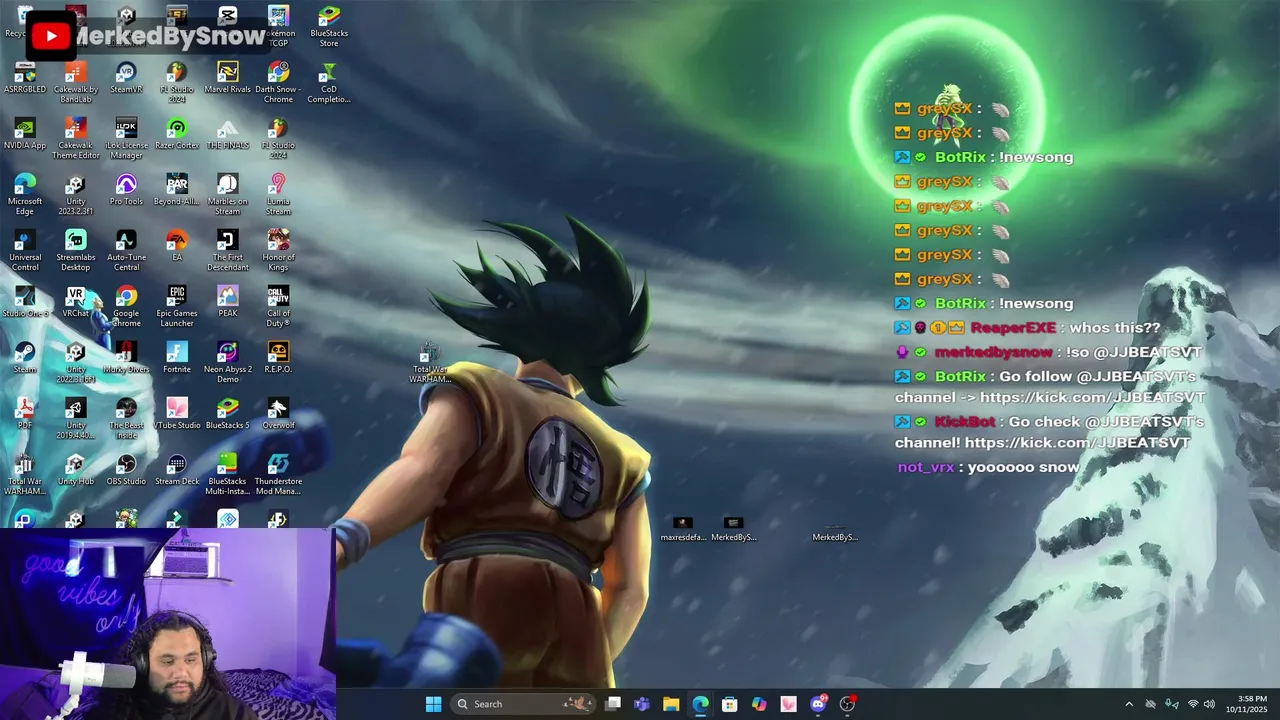Open the Lumia Stream shortcut
Screen dimensions: 1280x720
click(278, 194)
